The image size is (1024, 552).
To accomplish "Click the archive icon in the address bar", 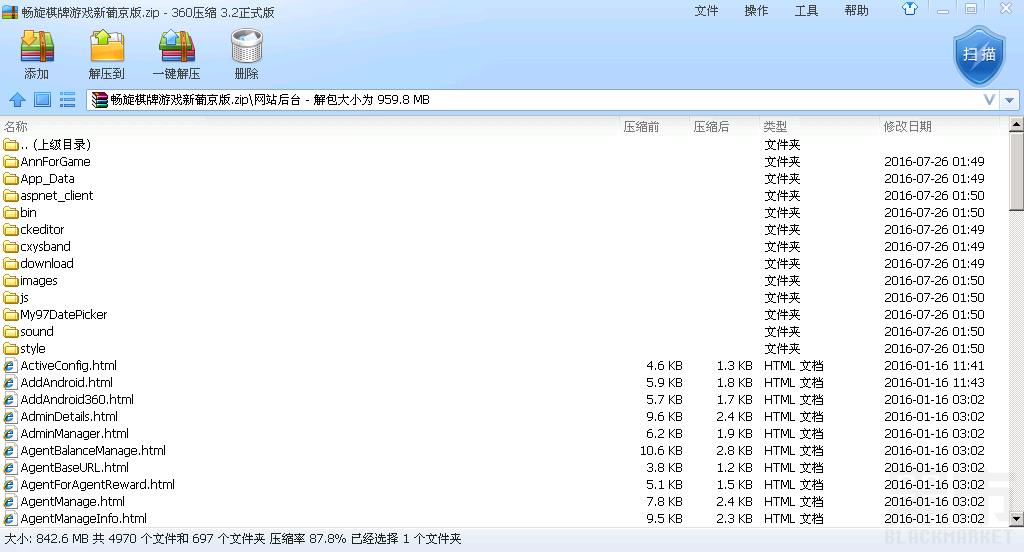I will coord(99,99).
